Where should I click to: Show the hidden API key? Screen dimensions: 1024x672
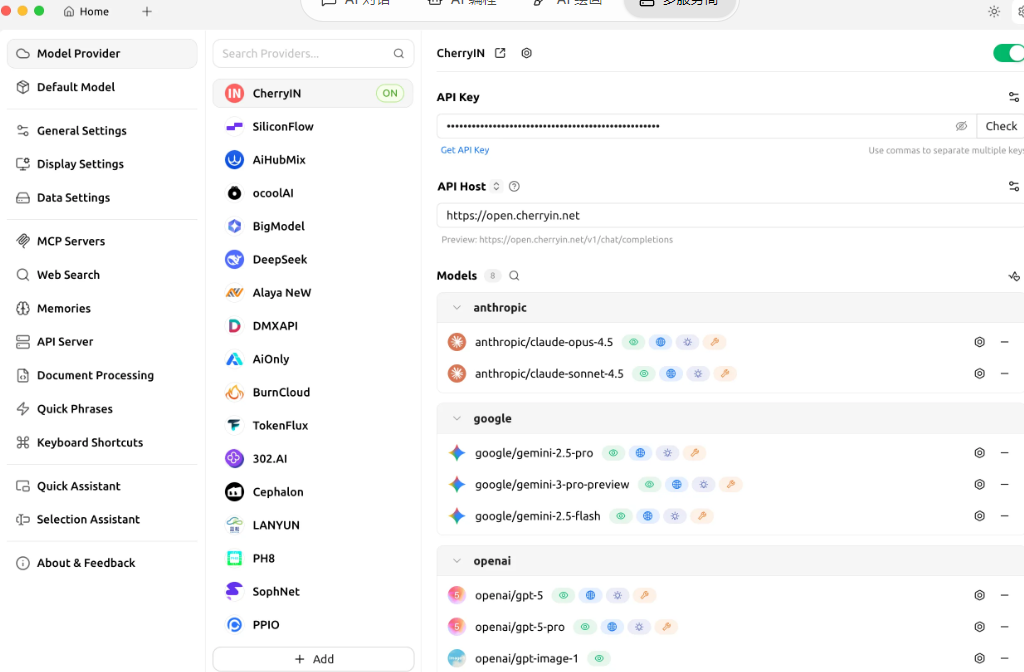[961, 126]
